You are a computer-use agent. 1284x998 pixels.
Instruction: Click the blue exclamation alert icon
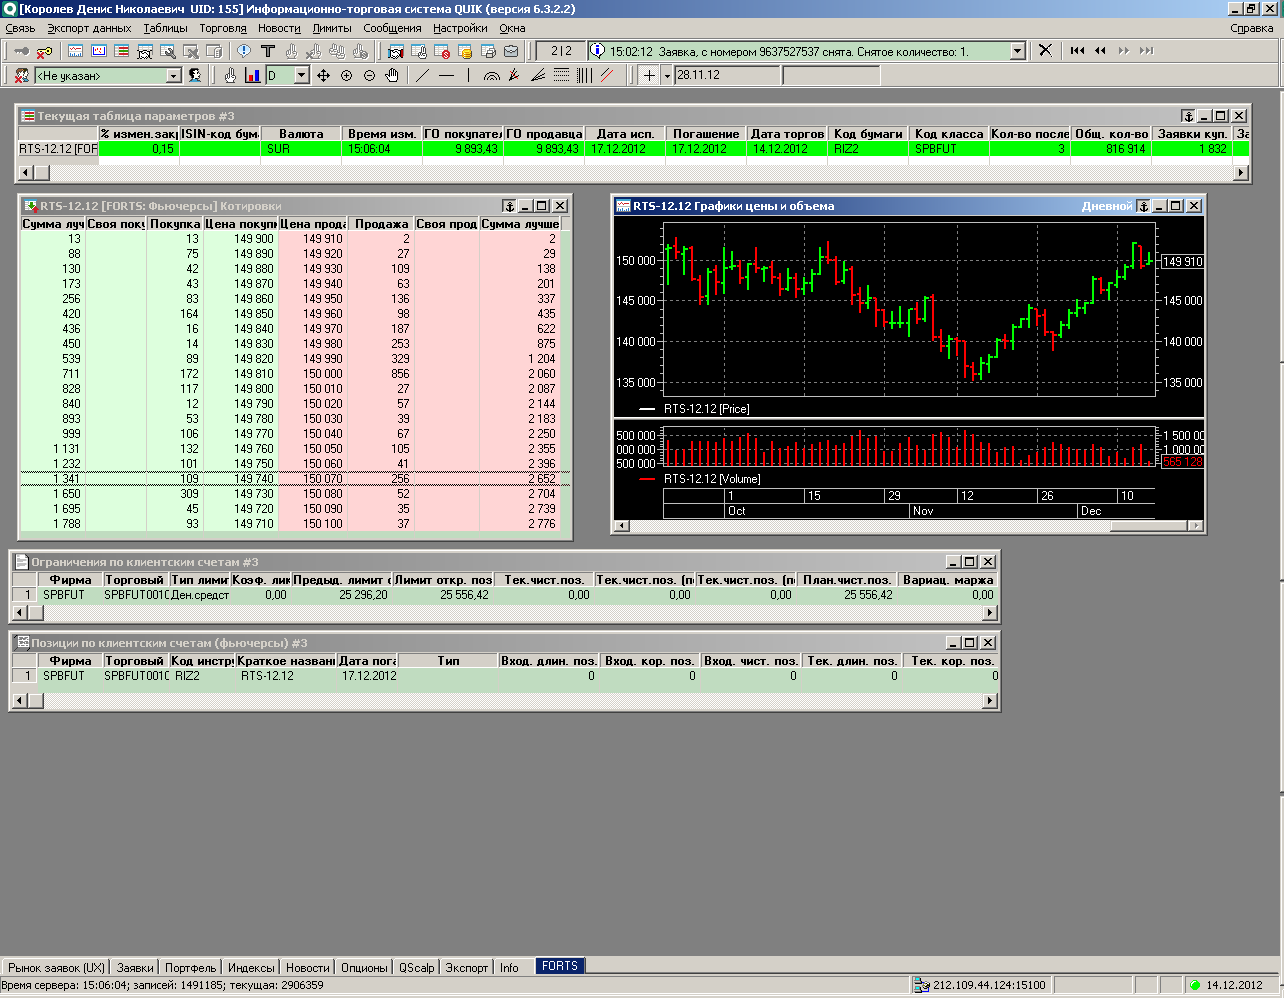pyautogui.click(x=244, y=51)
